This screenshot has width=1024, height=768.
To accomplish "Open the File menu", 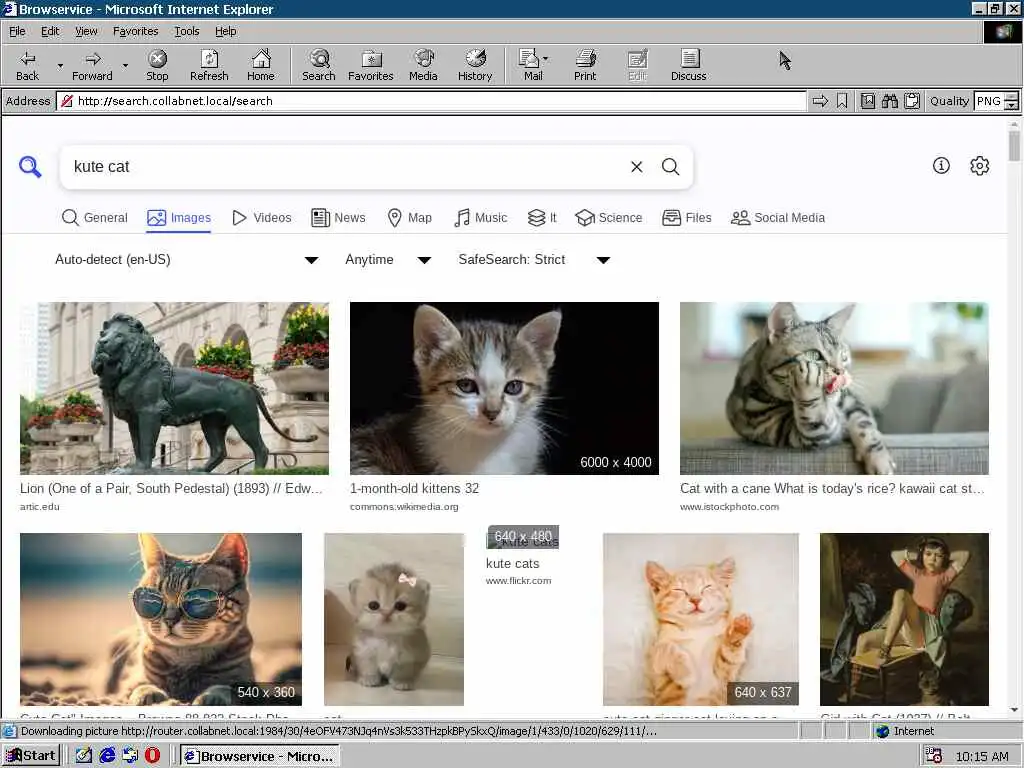I will tap(17, 31).
